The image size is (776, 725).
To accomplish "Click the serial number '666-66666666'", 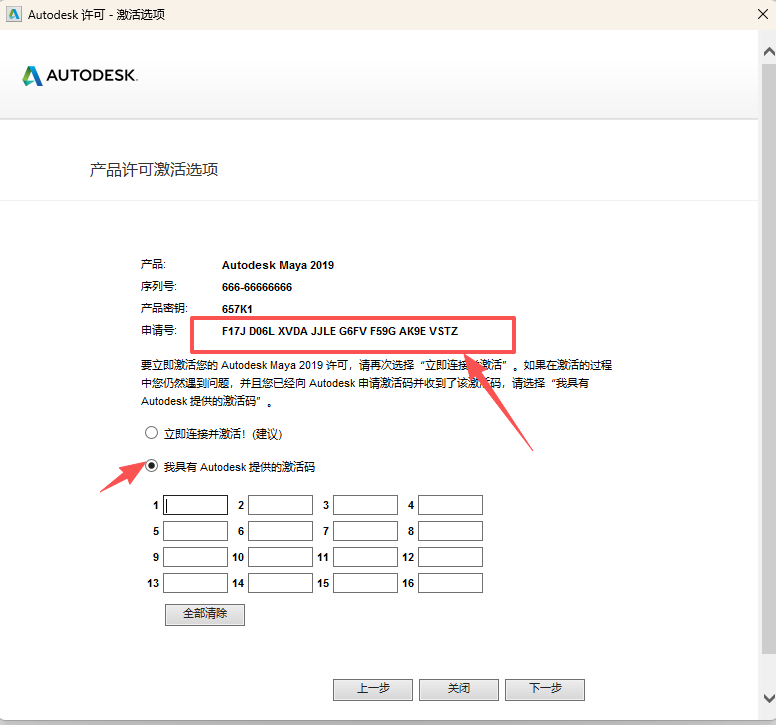I will (x=257, y=287).
